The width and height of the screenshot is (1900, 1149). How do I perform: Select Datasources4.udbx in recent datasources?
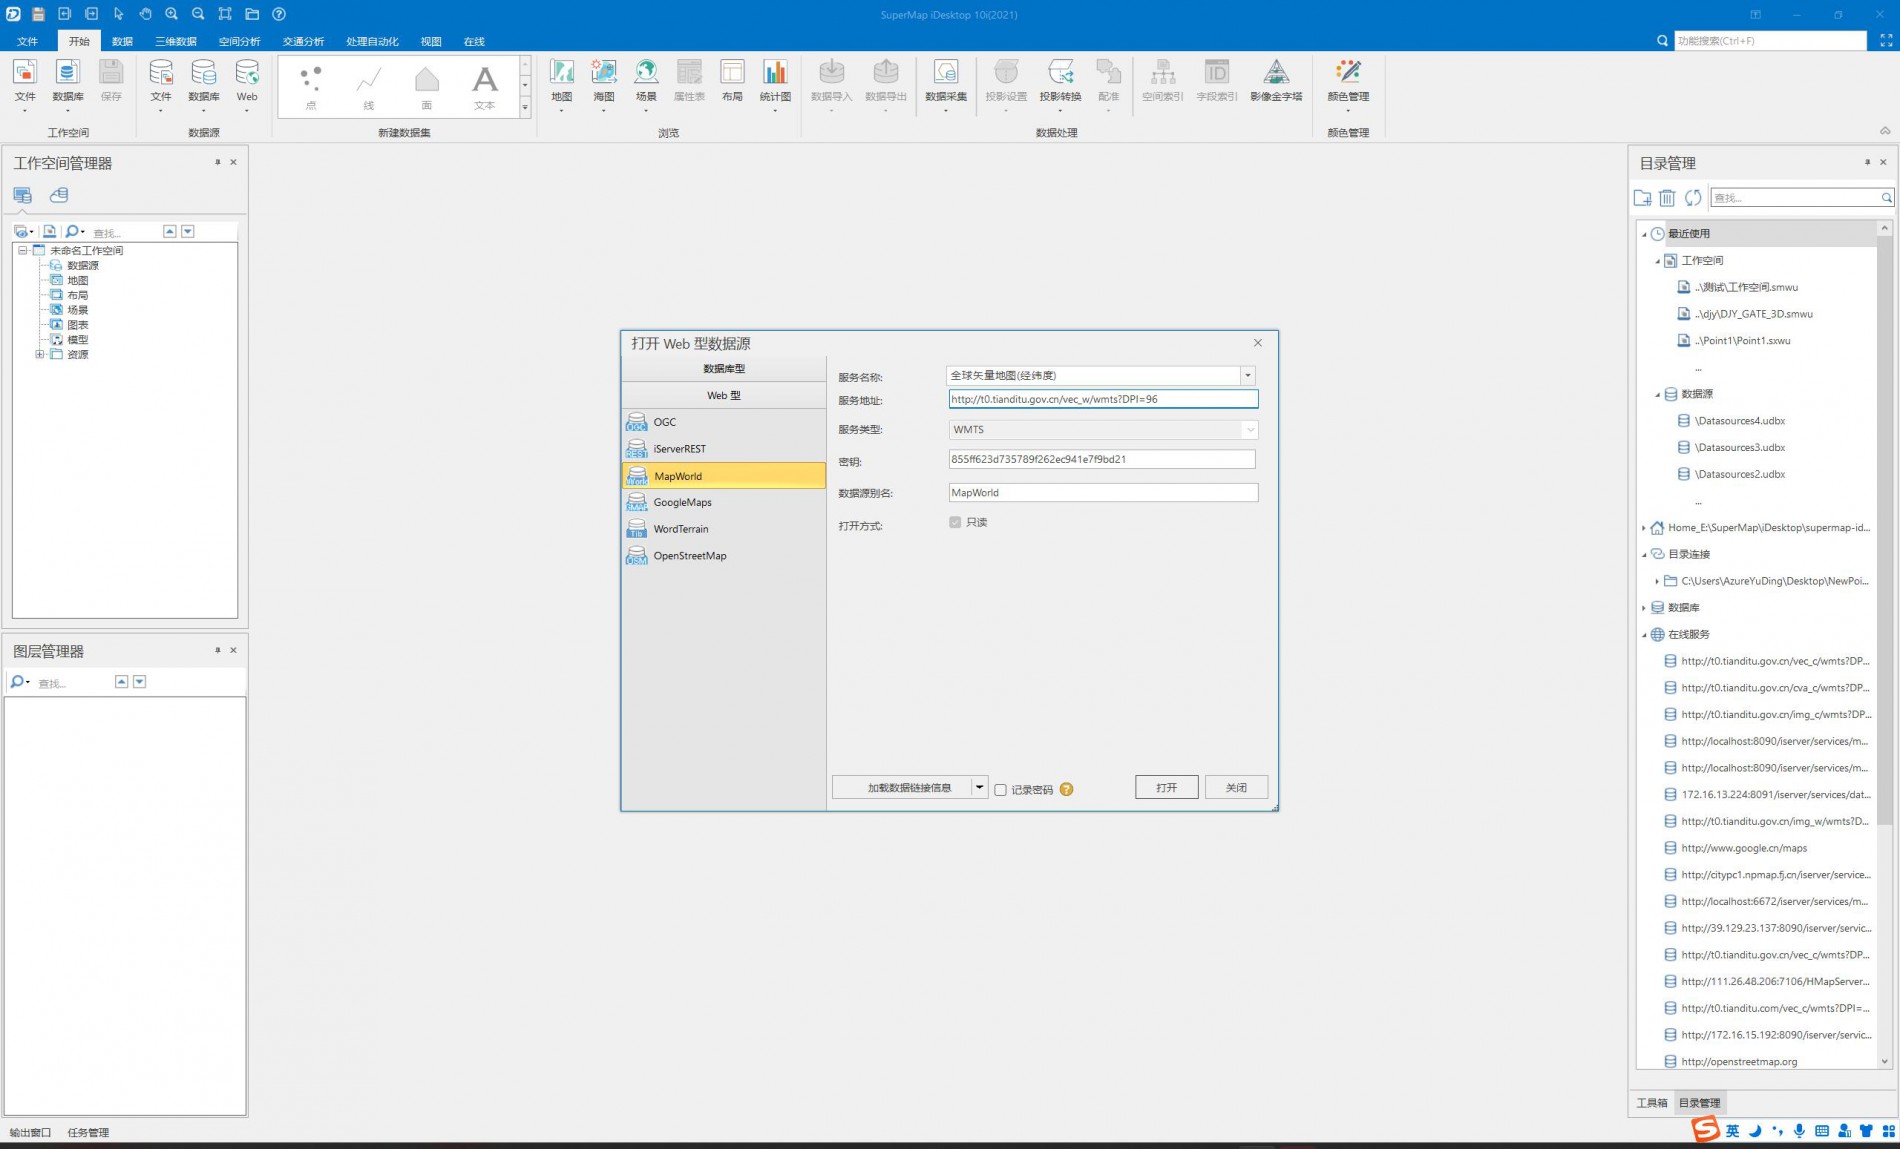[1739, 421]
